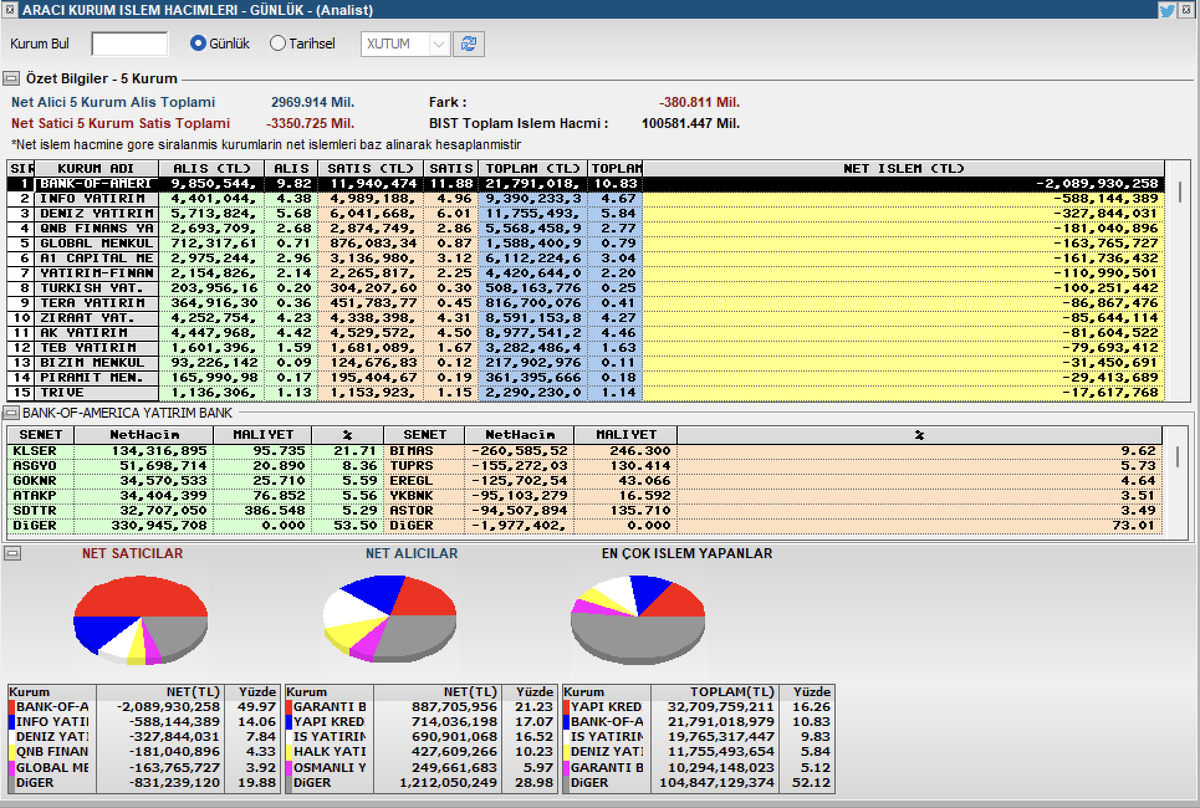This screenshot has height=808, width=1200.
Task: Collapse the Özet Bilgiler section
Action: pos(11,78)
